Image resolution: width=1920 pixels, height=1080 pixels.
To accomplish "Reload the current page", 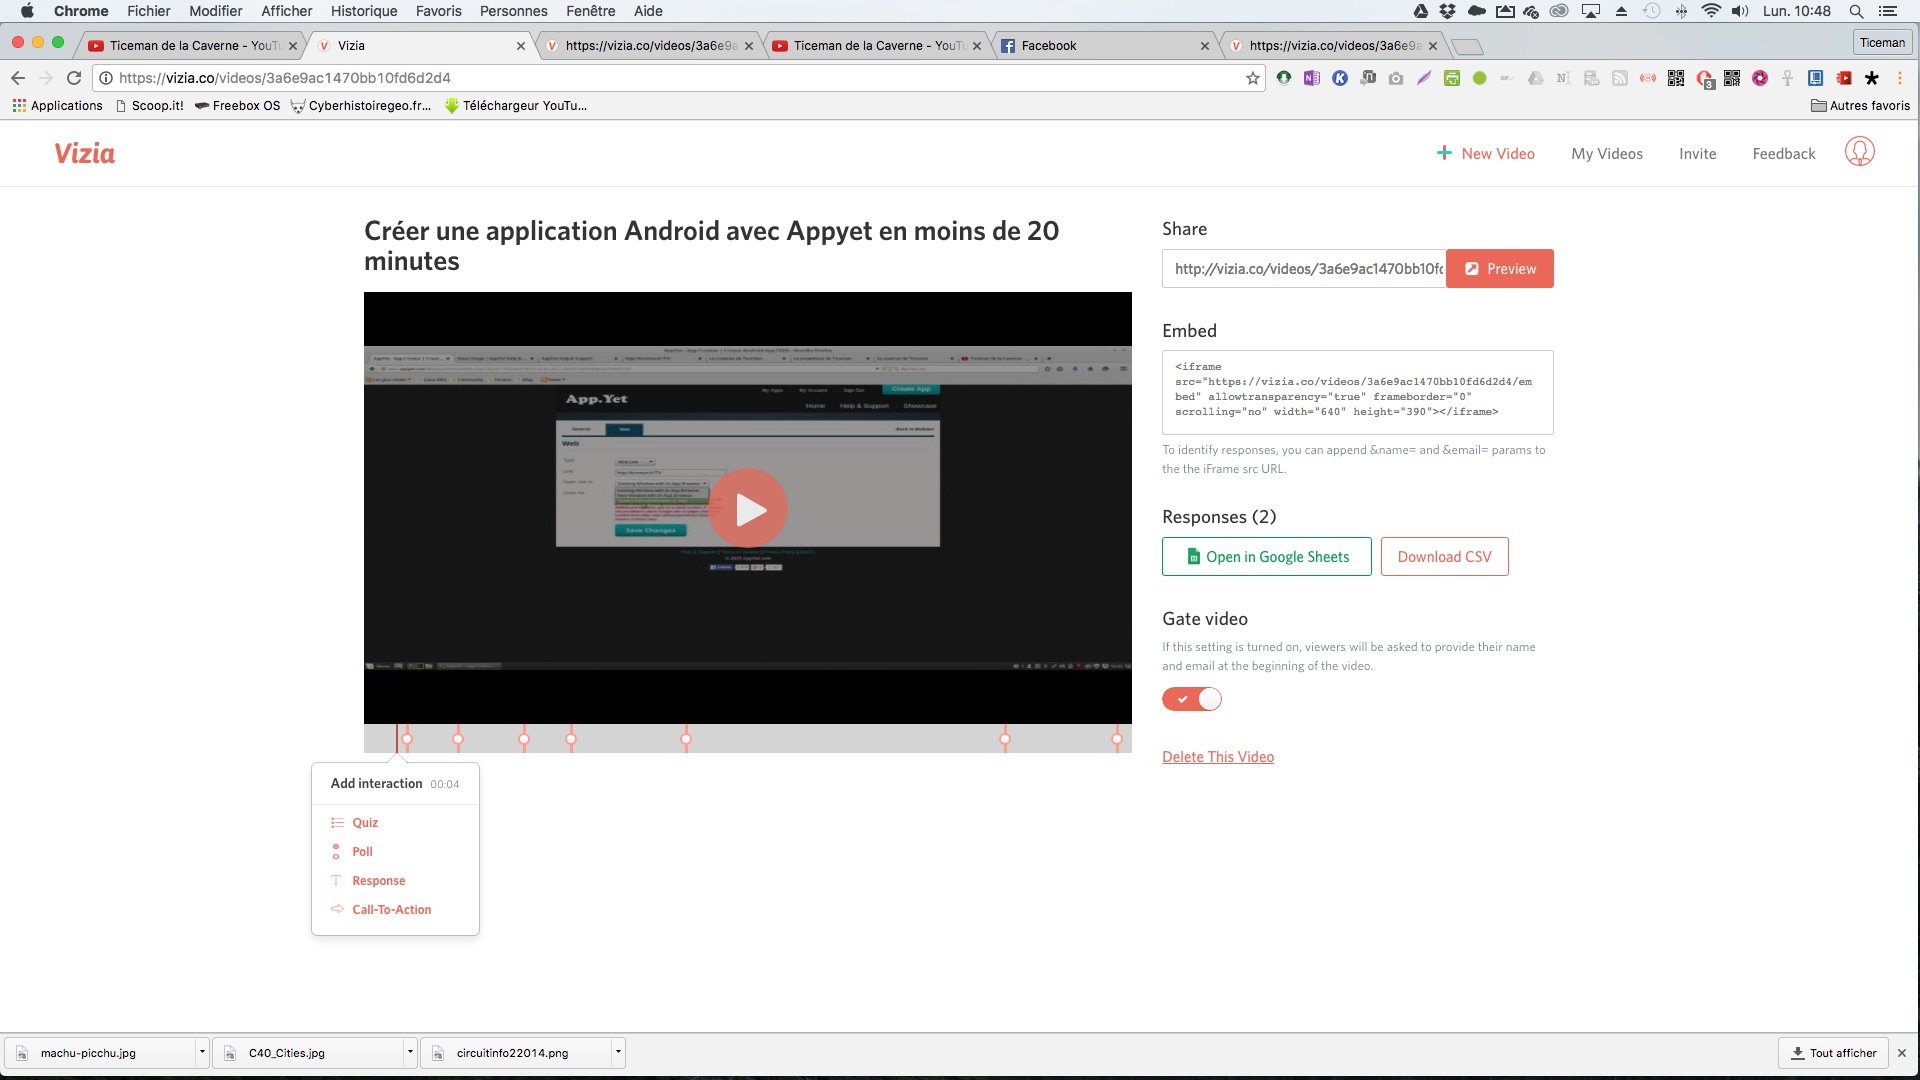I will pos(74,78).
